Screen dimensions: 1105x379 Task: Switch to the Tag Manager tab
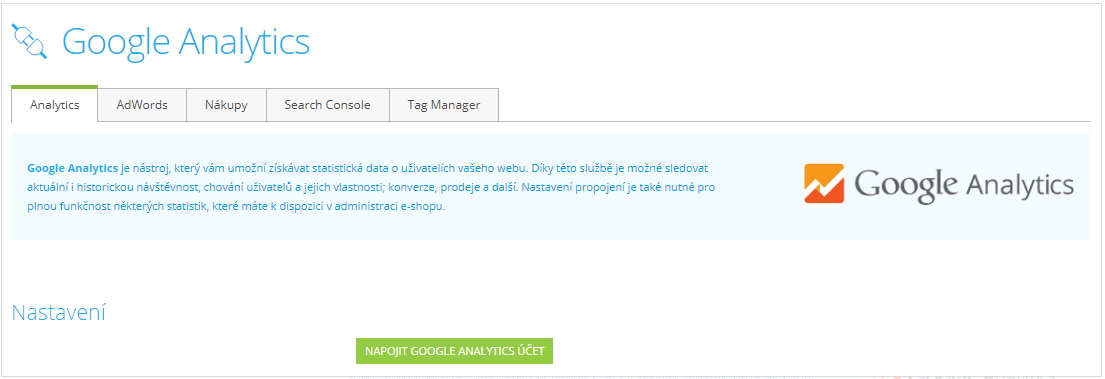click(x=444, y=105)
